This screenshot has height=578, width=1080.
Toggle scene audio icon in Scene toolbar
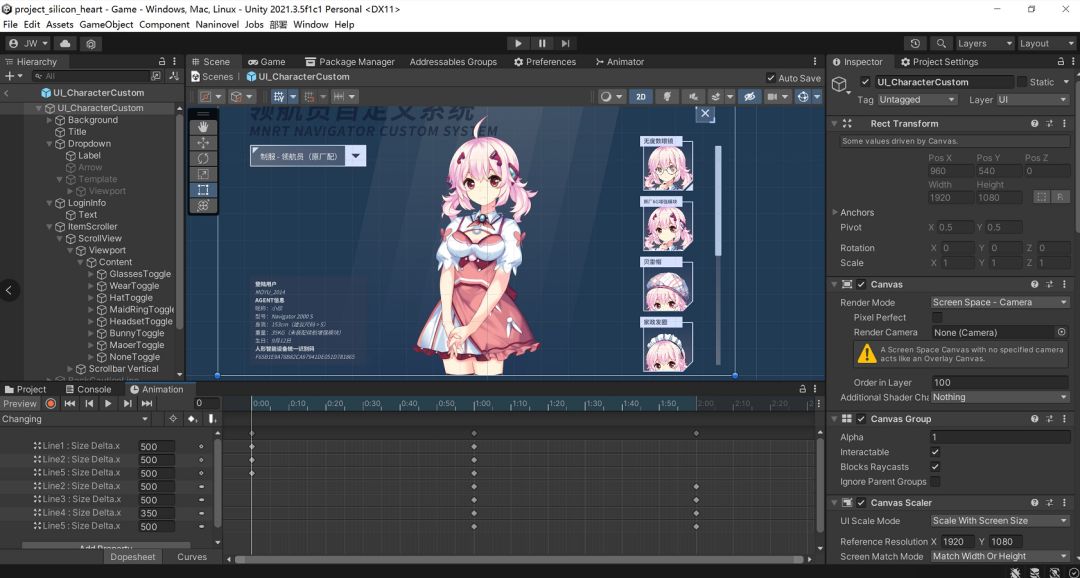coord(693,97)
